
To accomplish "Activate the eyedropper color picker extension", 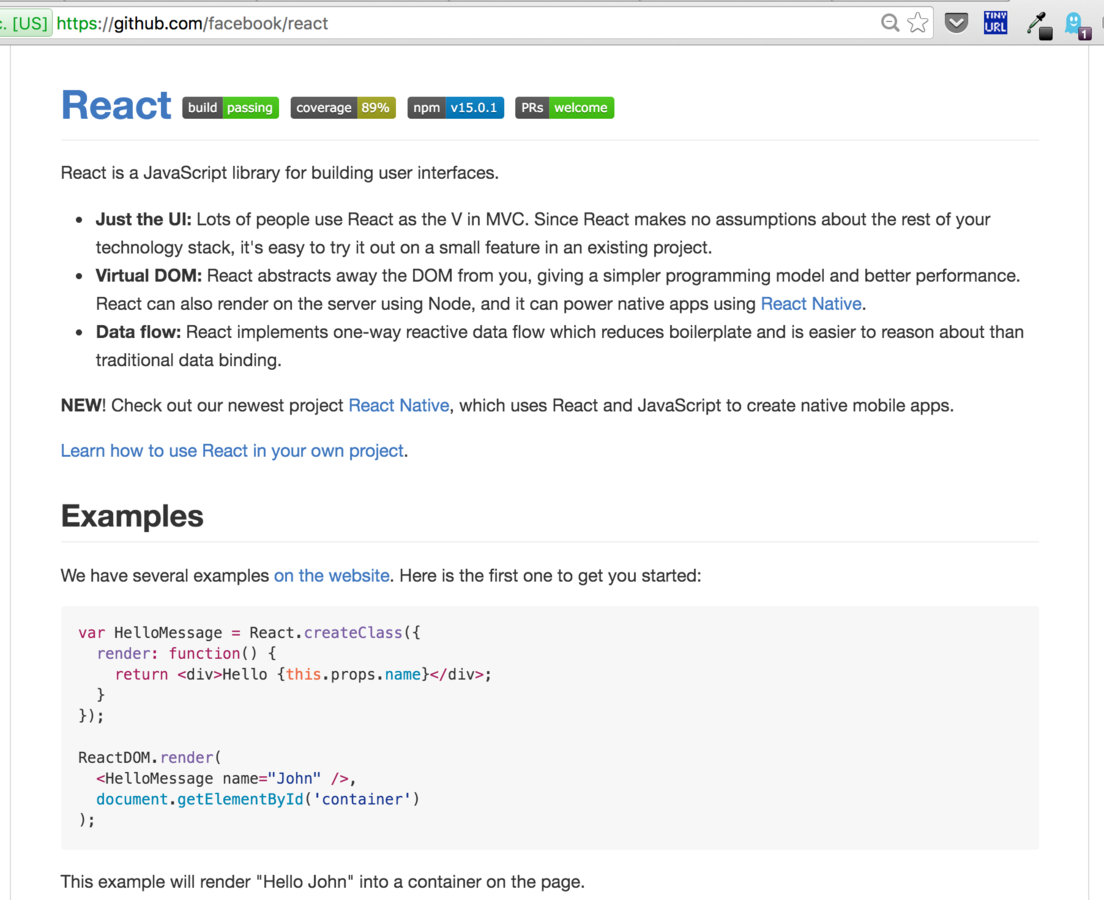I will [x=1039, y=25].
